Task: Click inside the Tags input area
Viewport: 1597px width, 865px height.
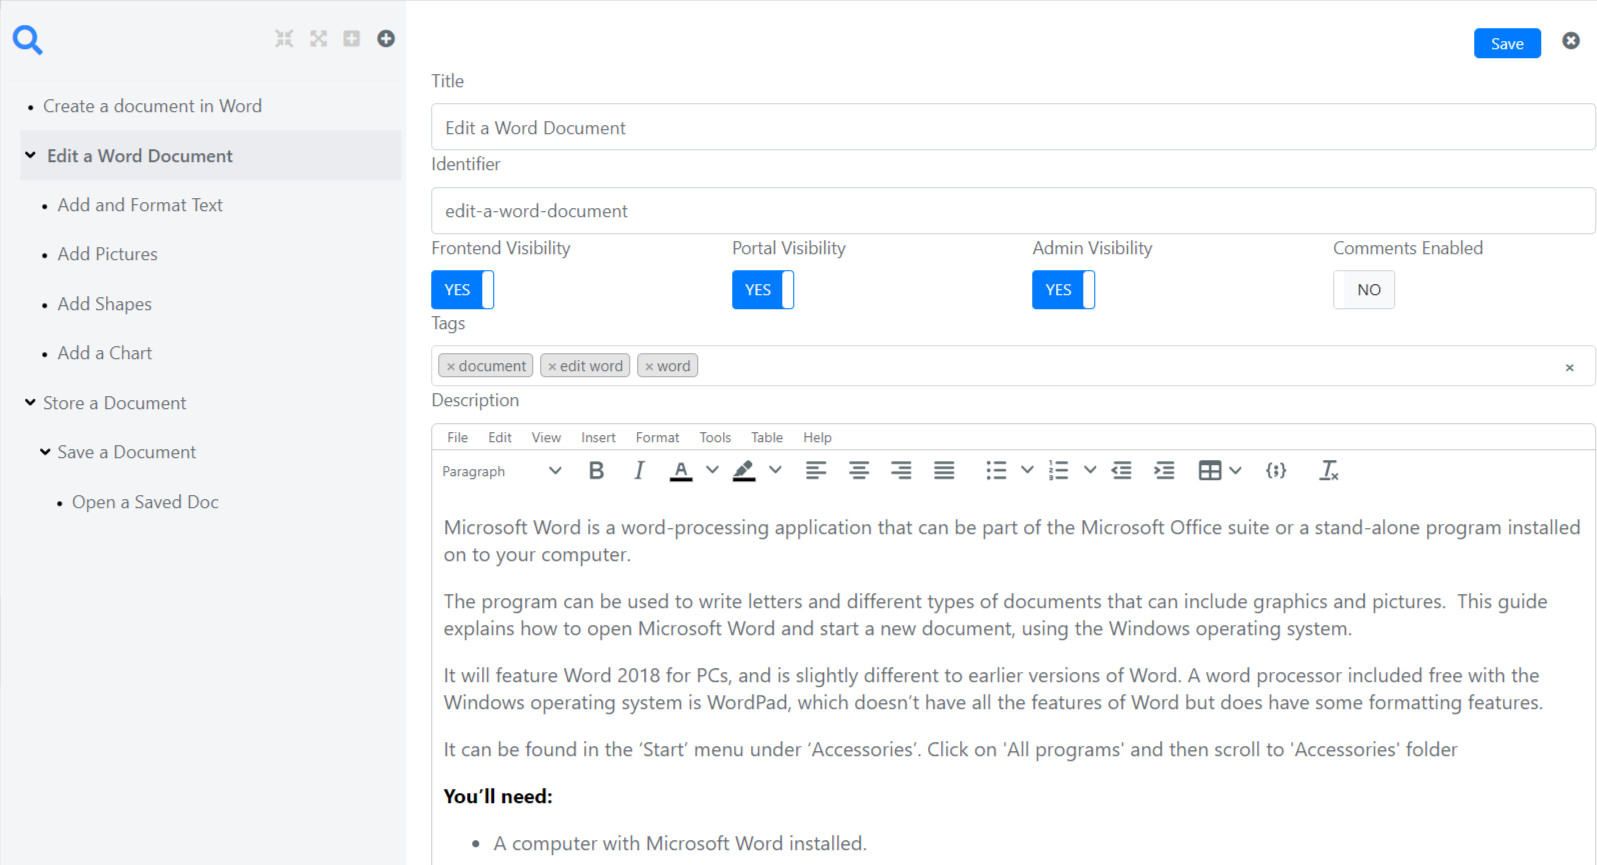Action: (x=1013, y=366)
